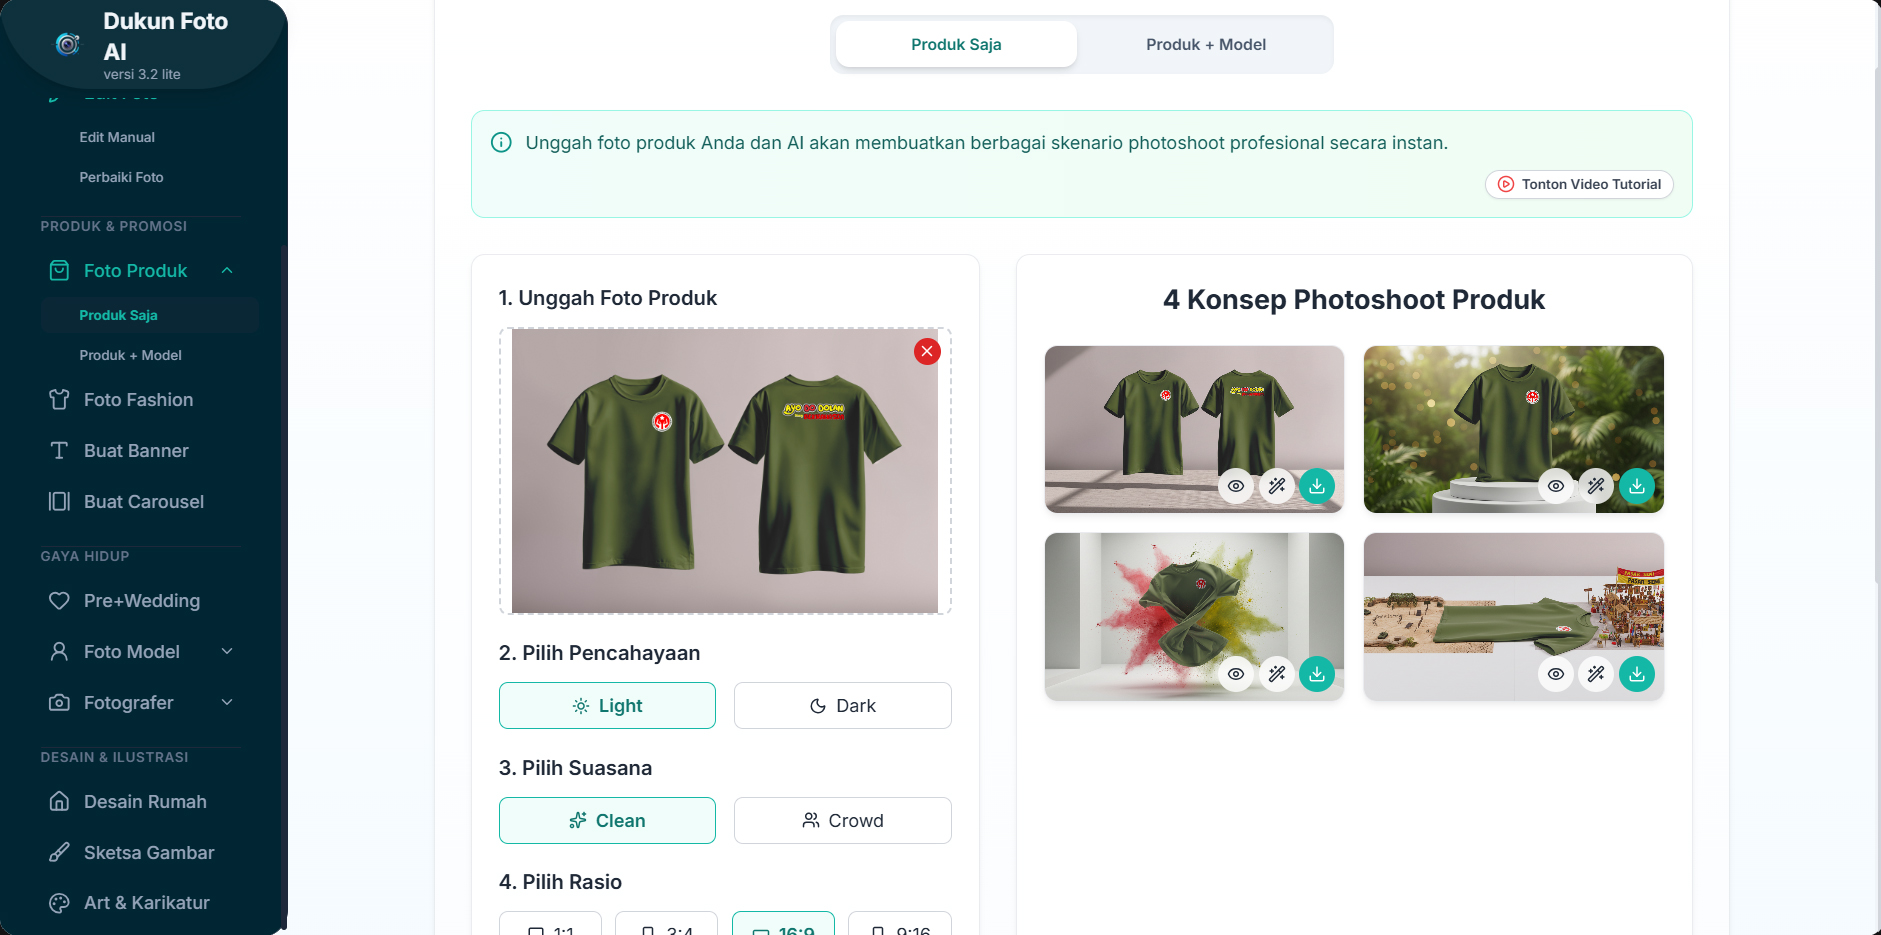Viewport: 1881px width, 935px height.
Task: Expand the Fotografer submenu
Action: [227, 703]
